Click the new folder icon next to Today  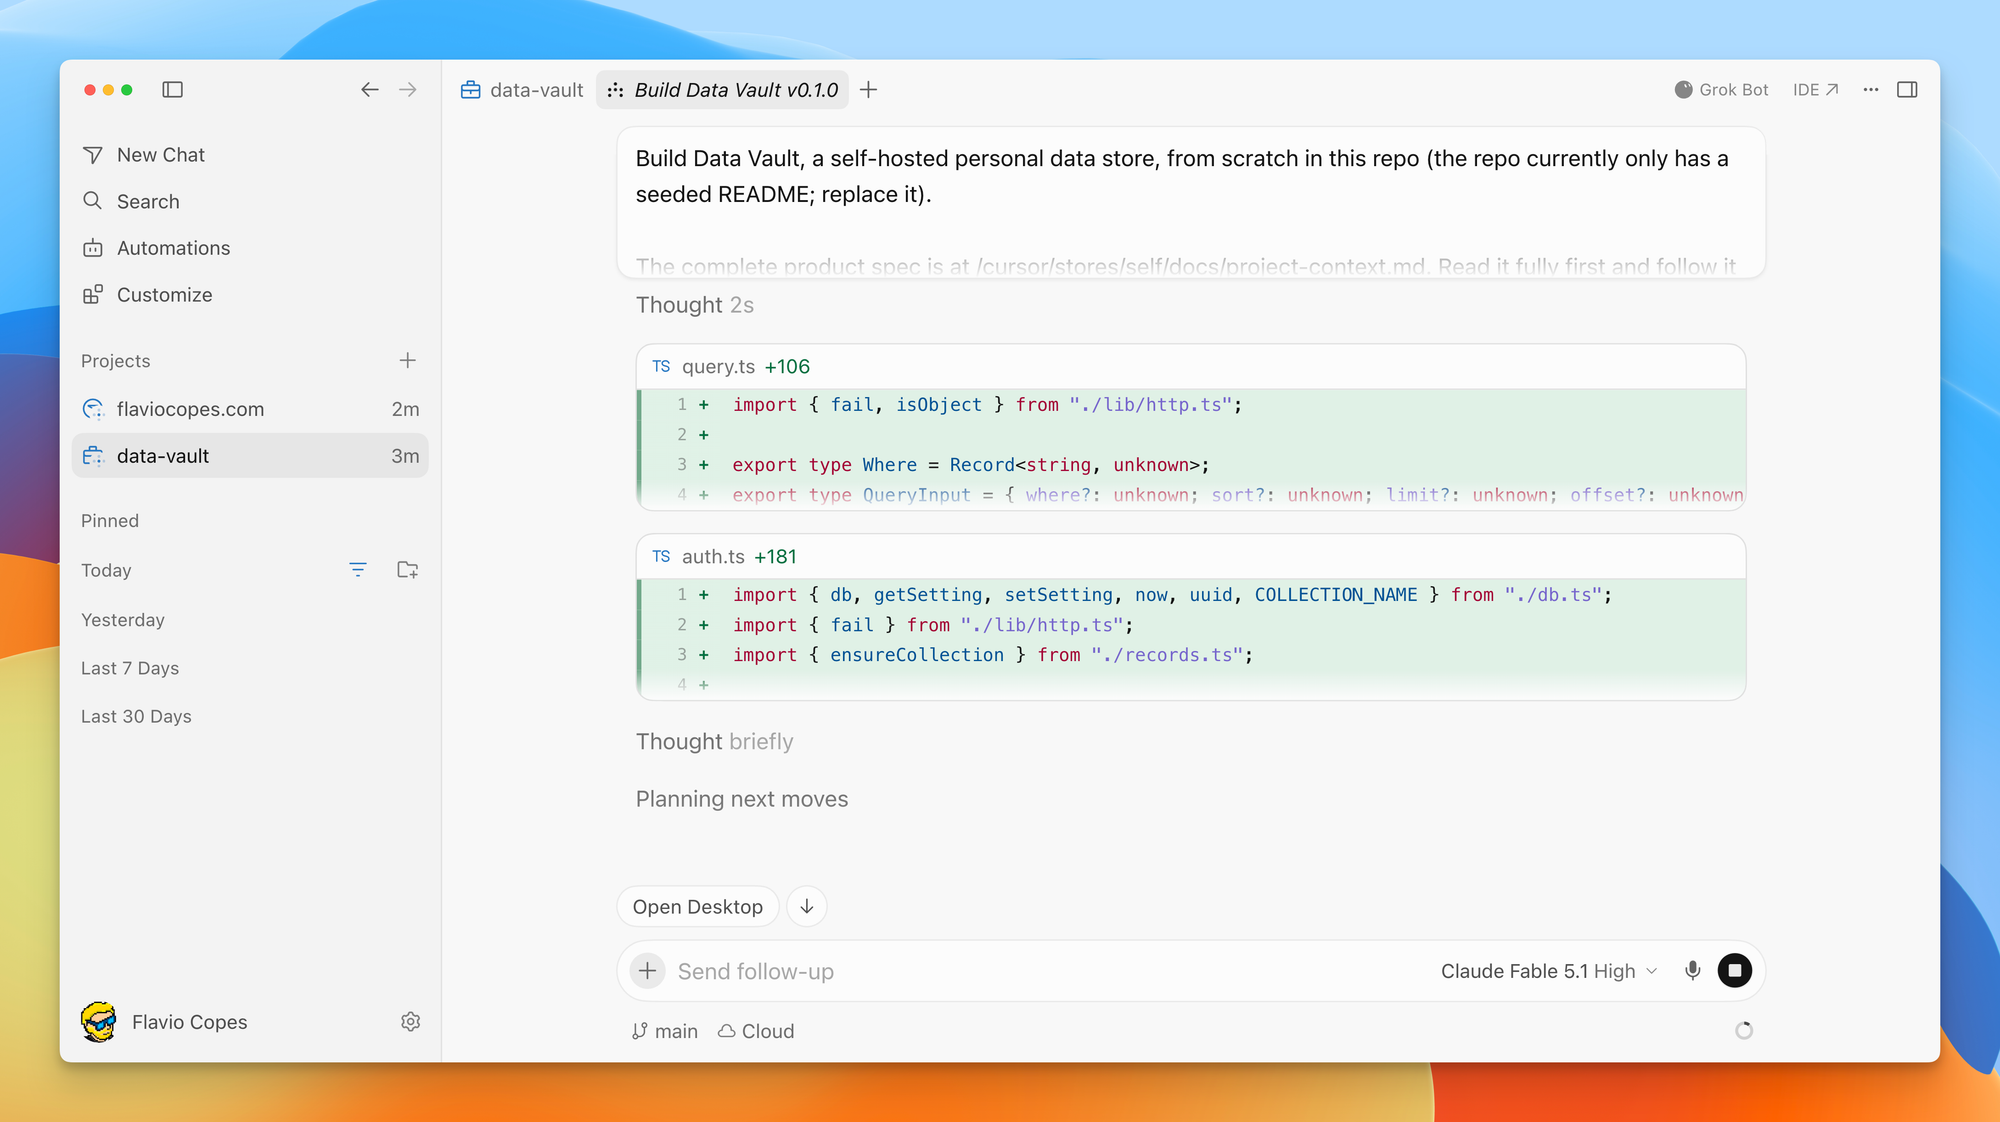click(x=408, y=570)
